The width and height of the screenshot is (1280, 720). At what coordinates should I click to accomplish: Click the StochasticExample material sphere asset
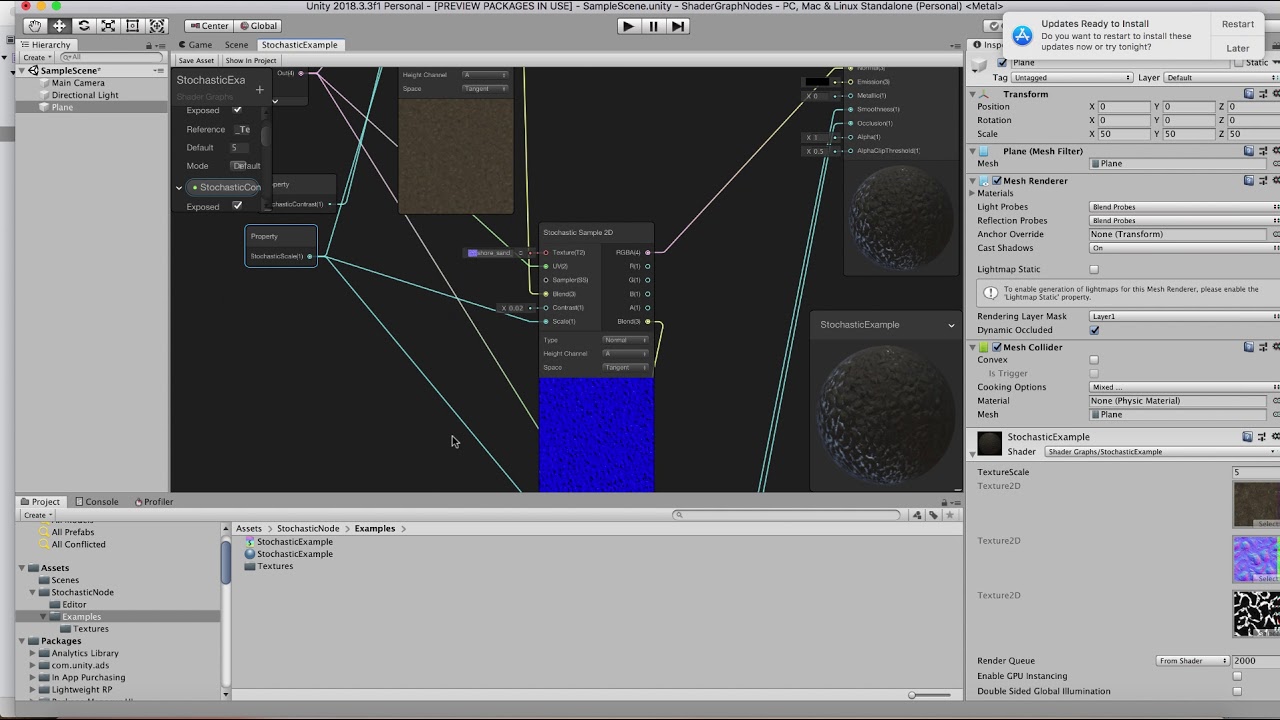[289, 554]
